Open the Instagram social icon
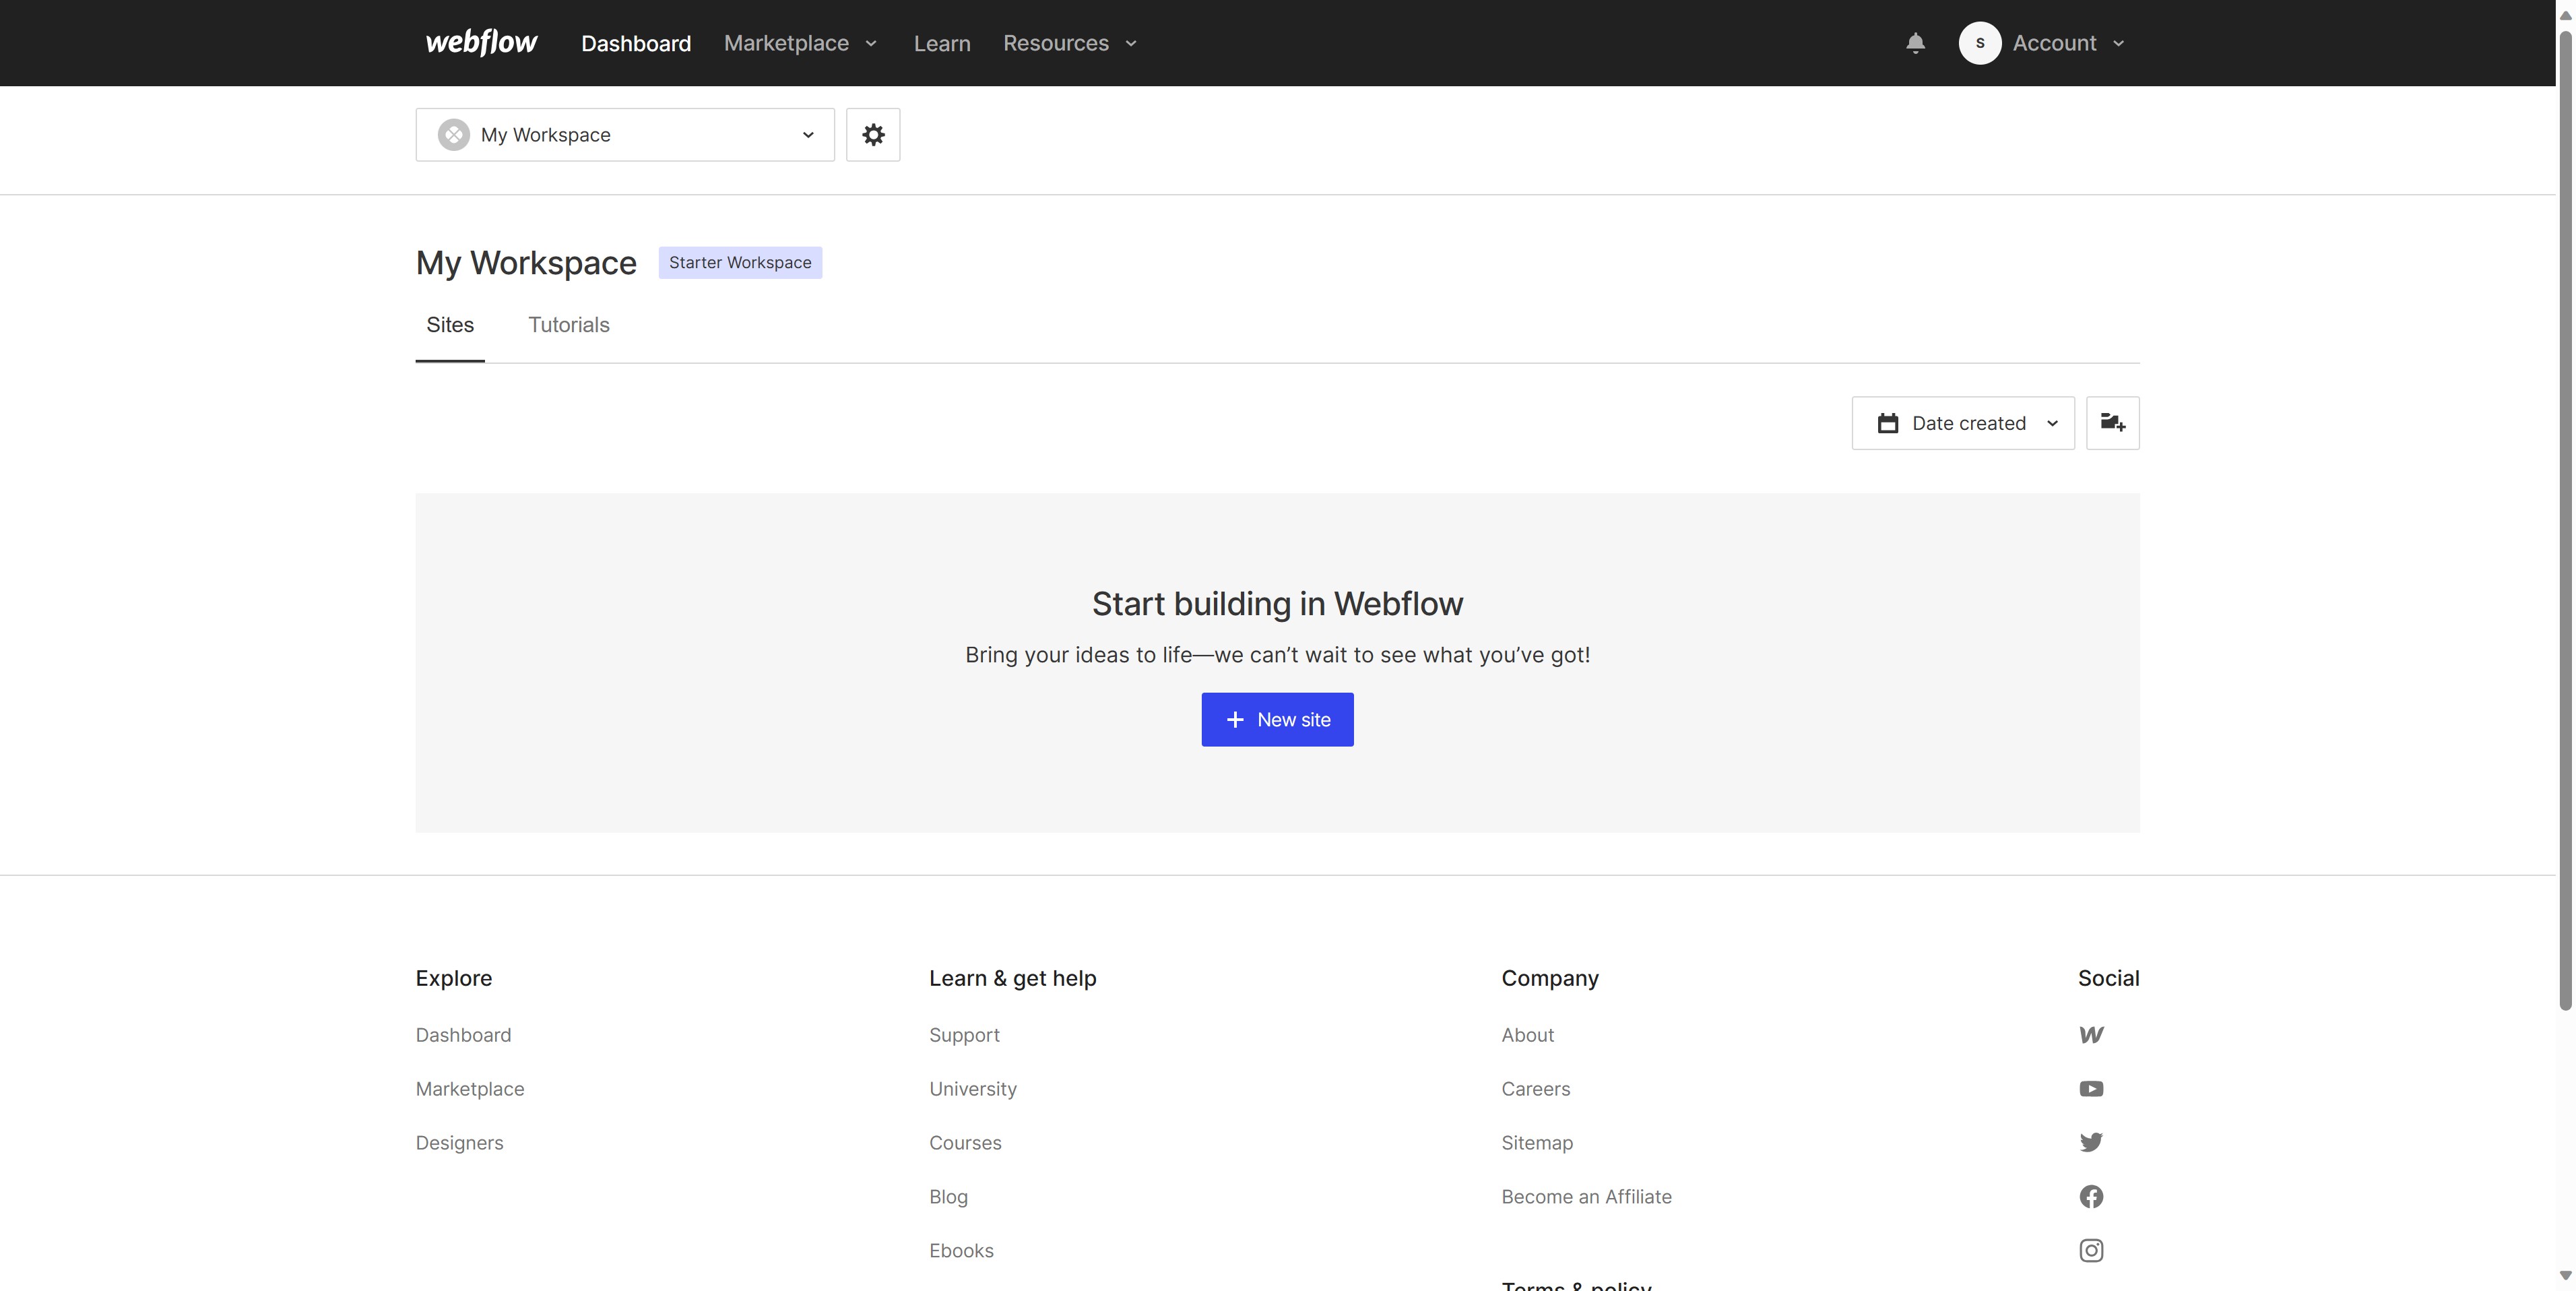The height and width of the screenshot is (1291, 2576). pyautogui.click(x=2091, y=1251)
